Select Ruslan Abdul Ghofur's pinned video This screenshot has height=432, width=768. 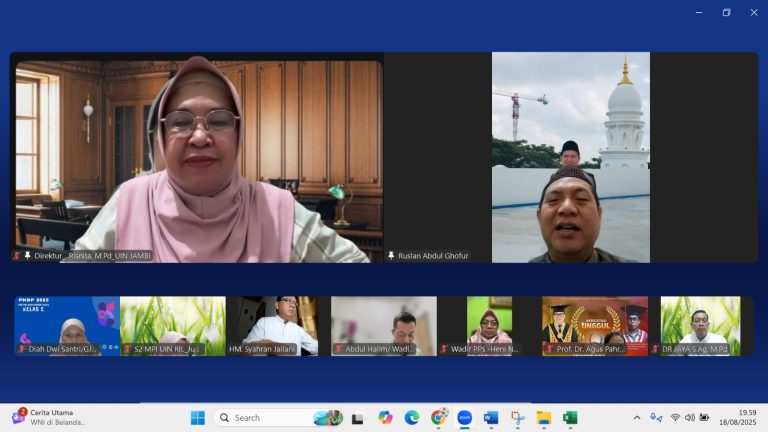tap(571, 157)
